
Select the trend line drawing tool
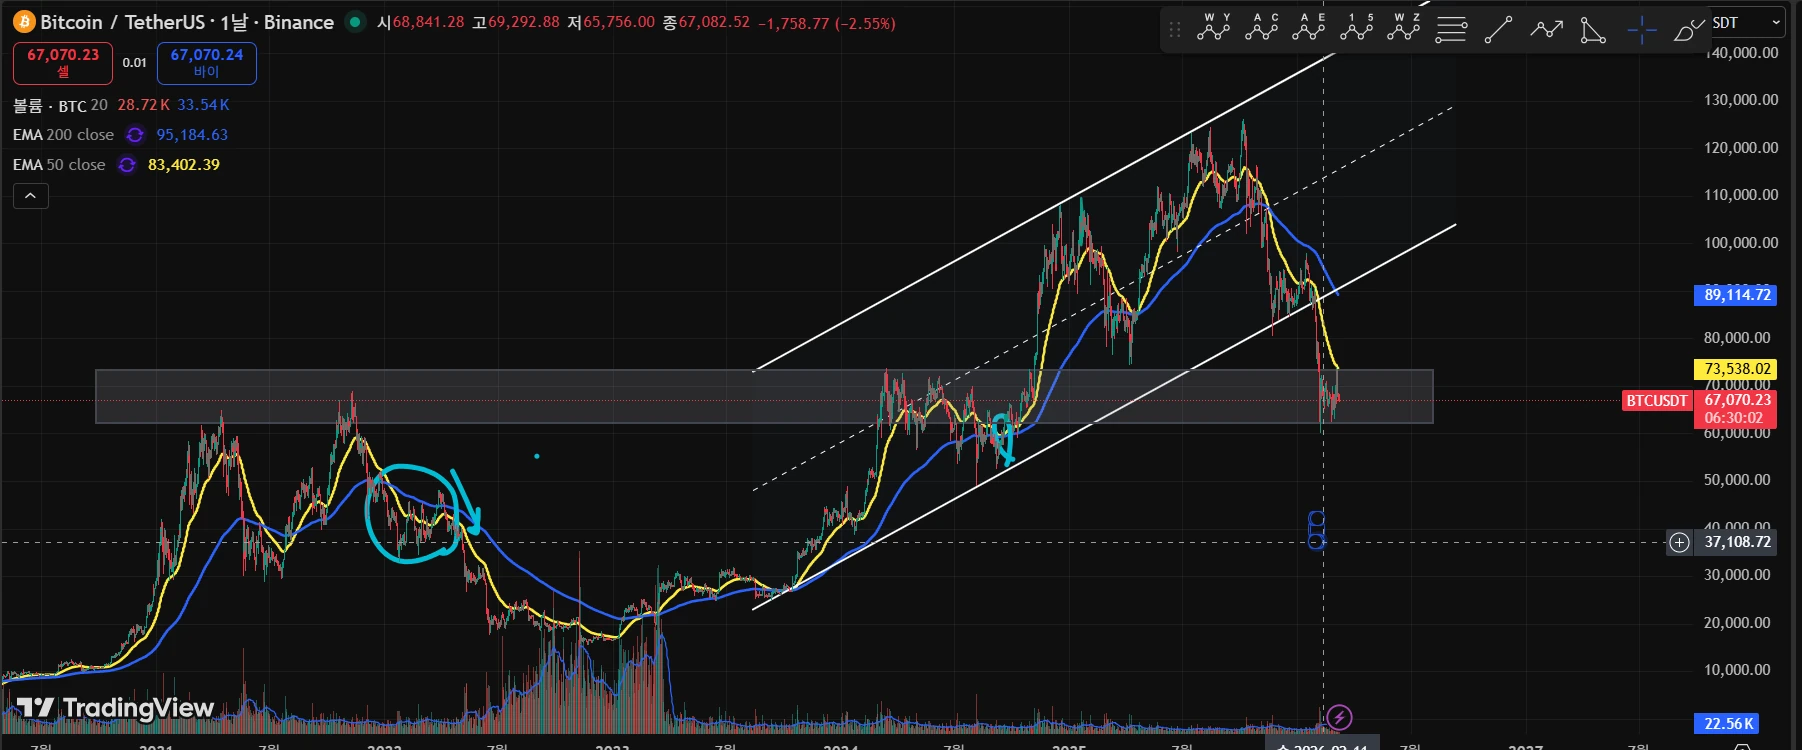point(1498,30)
